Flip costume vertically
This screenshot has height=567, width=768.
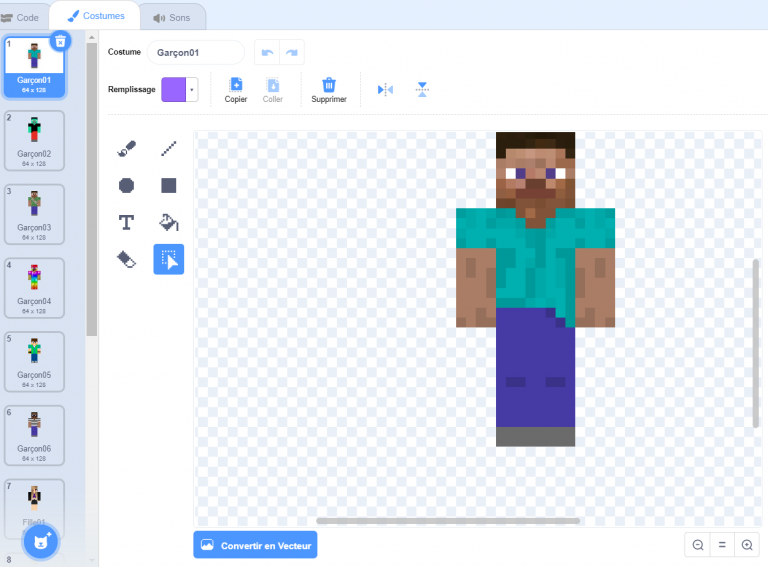coord(422,90)
